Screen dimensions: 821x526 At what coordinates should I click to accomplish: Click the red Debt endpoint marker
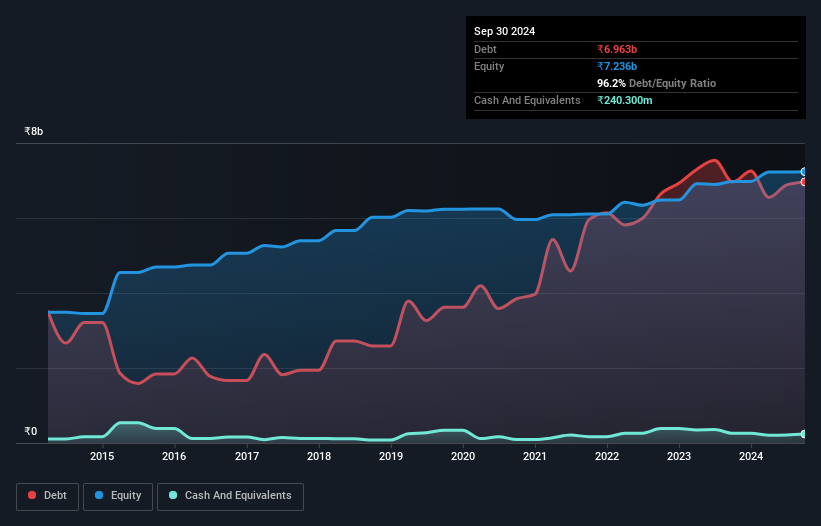(804, 182)
